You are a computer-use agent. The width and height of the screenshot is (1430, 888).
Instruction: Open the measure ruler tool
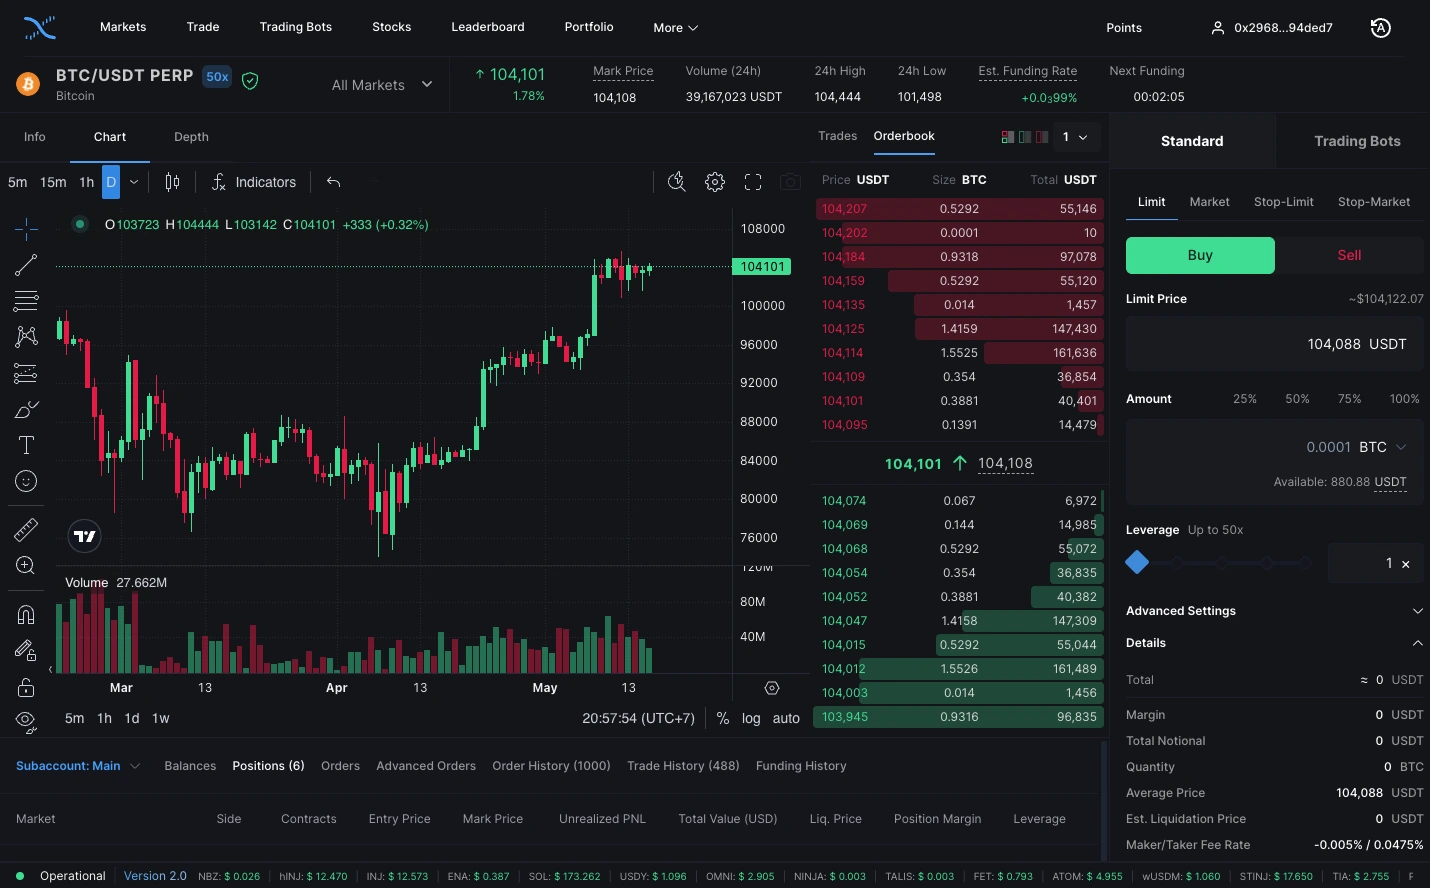point(25,529)
